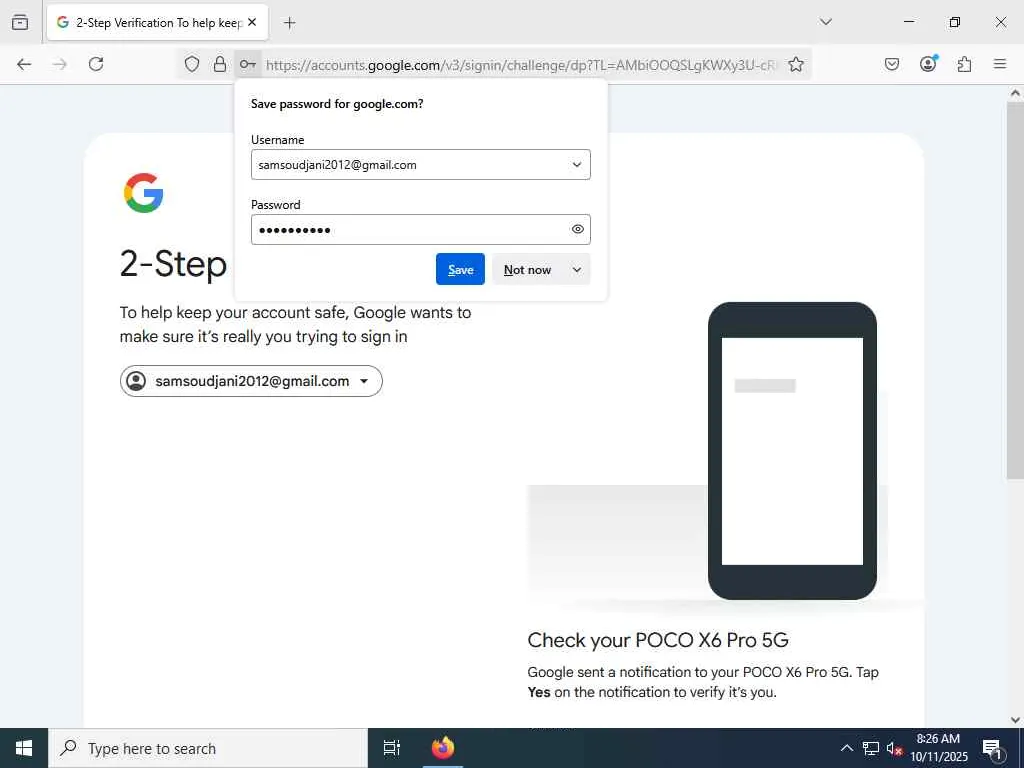The height and width of the screenshot is (768, 1024).
Task: Expand the Username dropdown arrow
Action: tap(577, 165)
